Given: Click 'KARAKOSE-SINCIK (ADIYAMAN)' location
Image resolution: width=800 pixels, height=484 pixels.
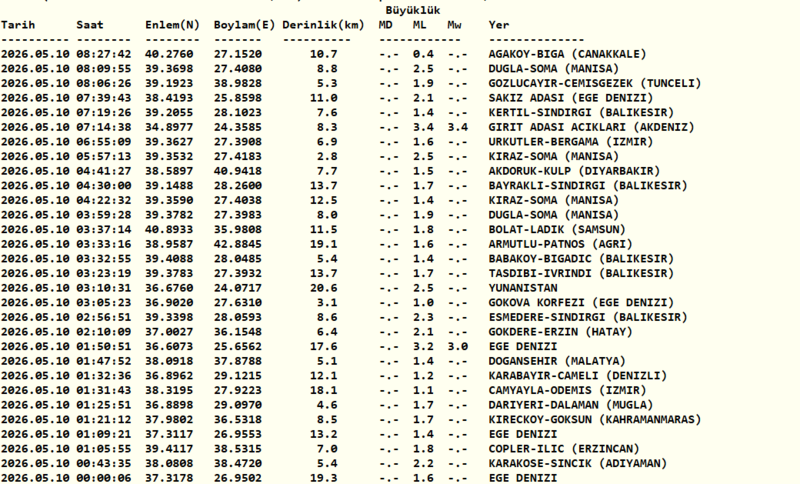Looking at the screenshot, I should [x=578, y=464].
